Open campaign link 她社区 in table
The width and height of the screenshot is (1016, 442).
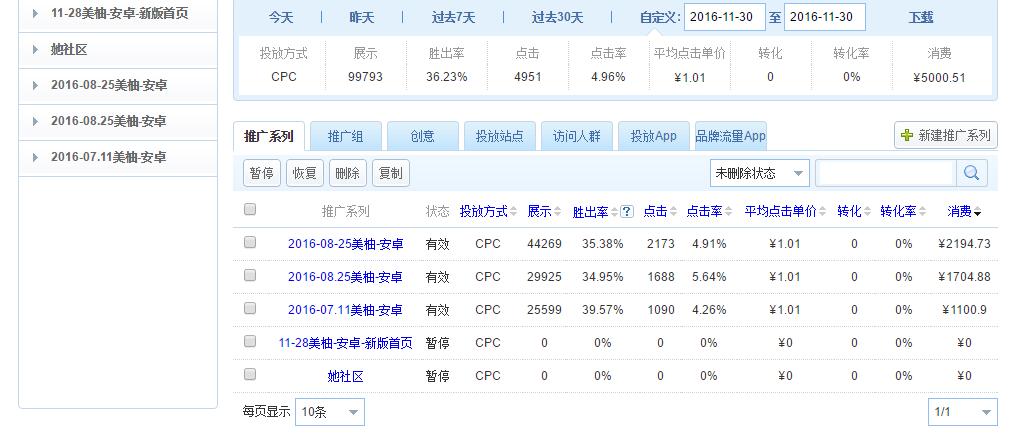tap(345, 377)
